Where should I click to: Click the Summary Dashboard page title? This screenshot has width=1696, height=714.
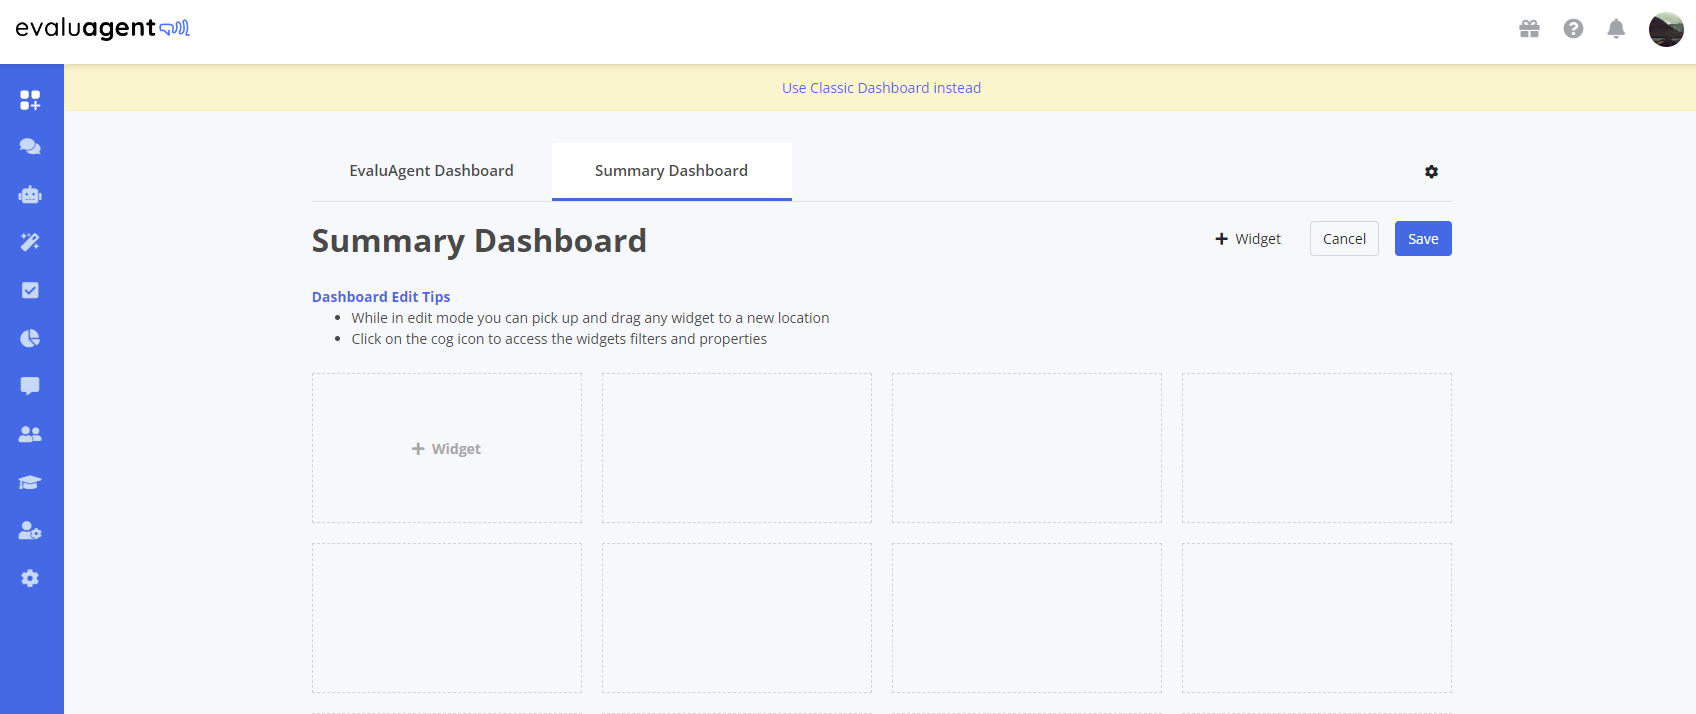tap(479, 241)
